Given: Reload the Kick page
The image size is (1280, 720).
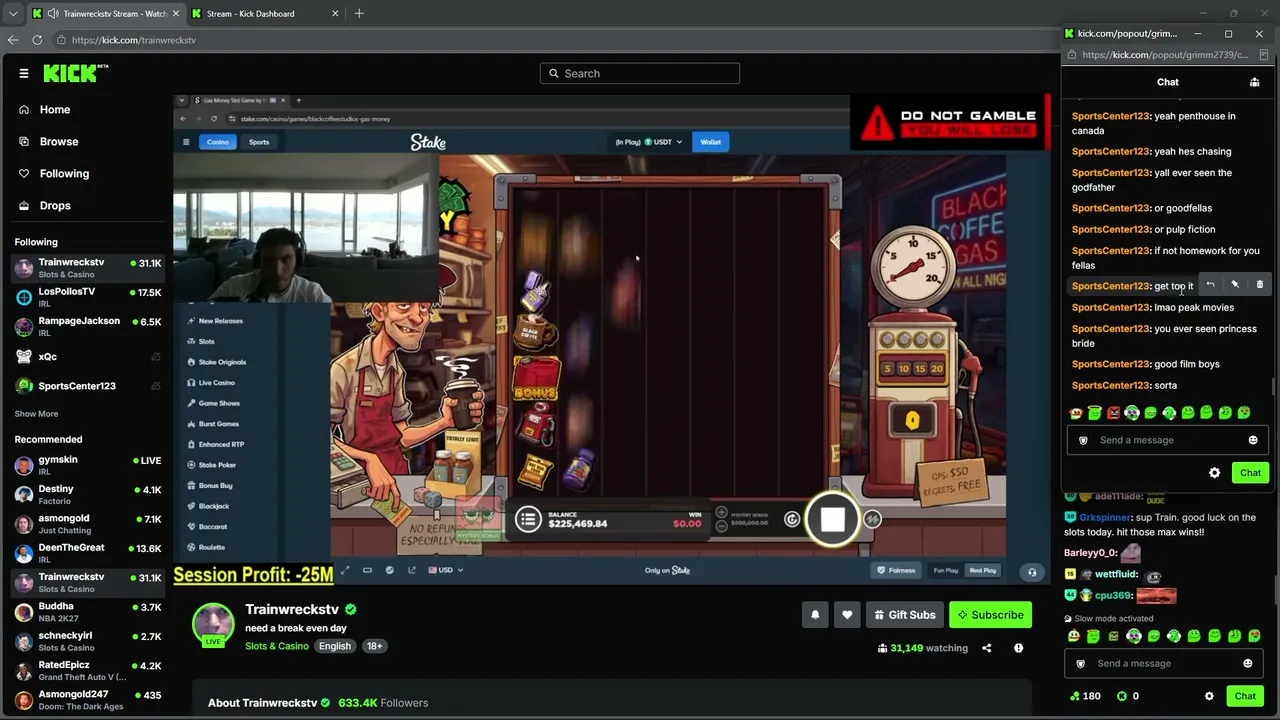Looking at the screenshot, I should pos(37,40).
